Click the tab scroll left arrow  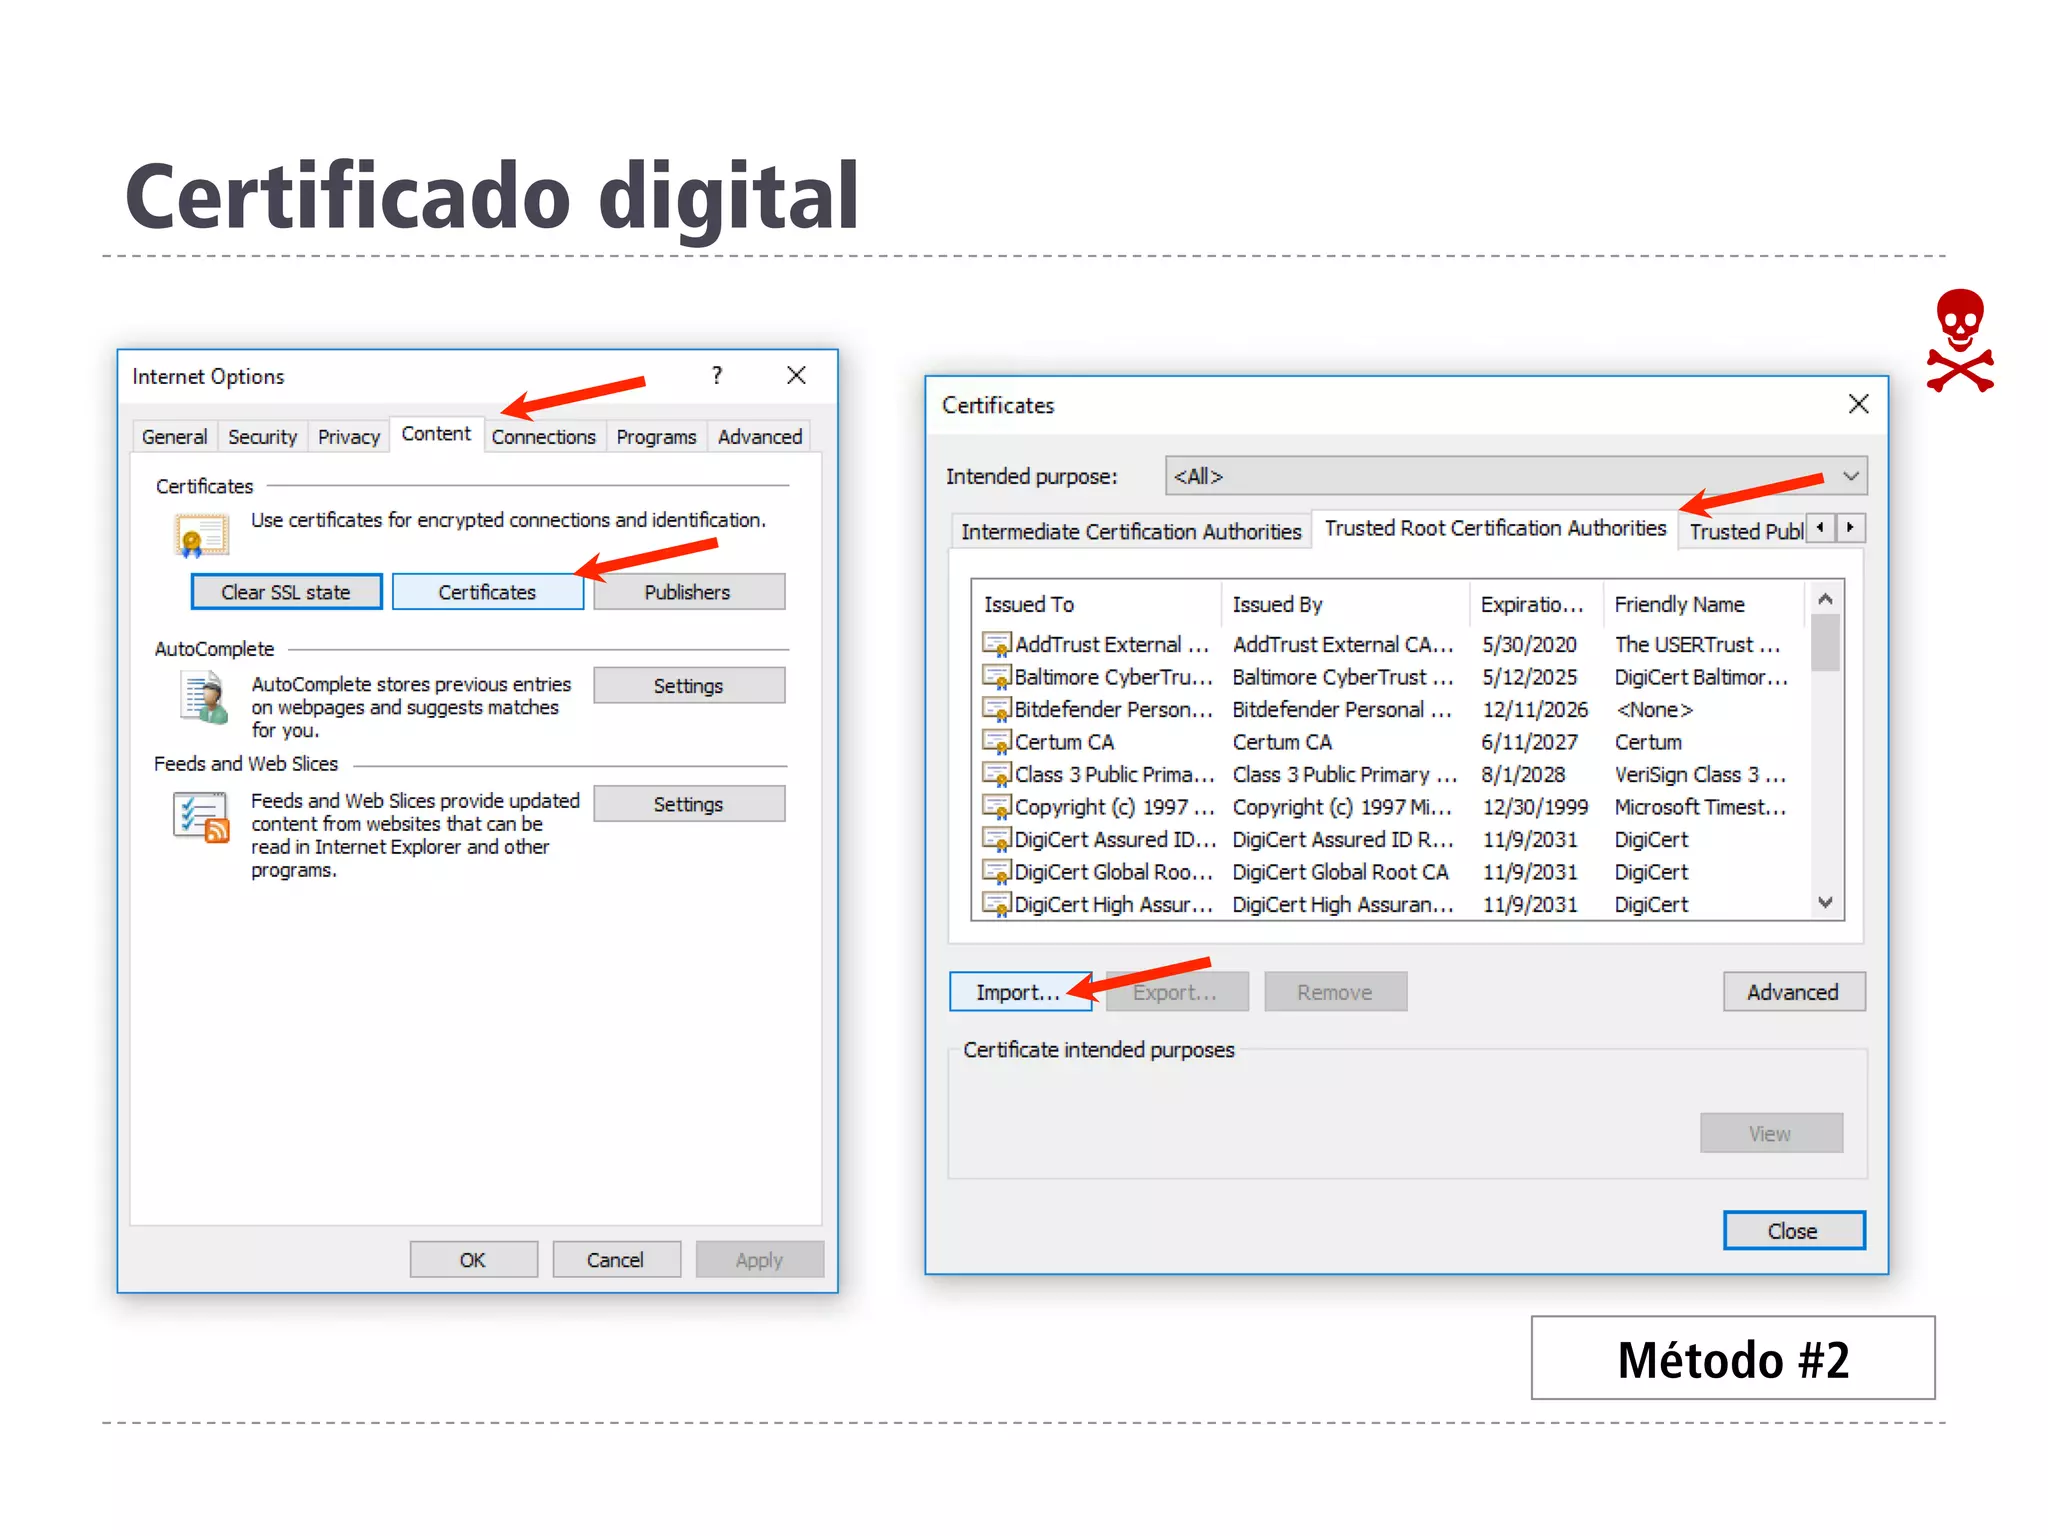pos(1820,527)
